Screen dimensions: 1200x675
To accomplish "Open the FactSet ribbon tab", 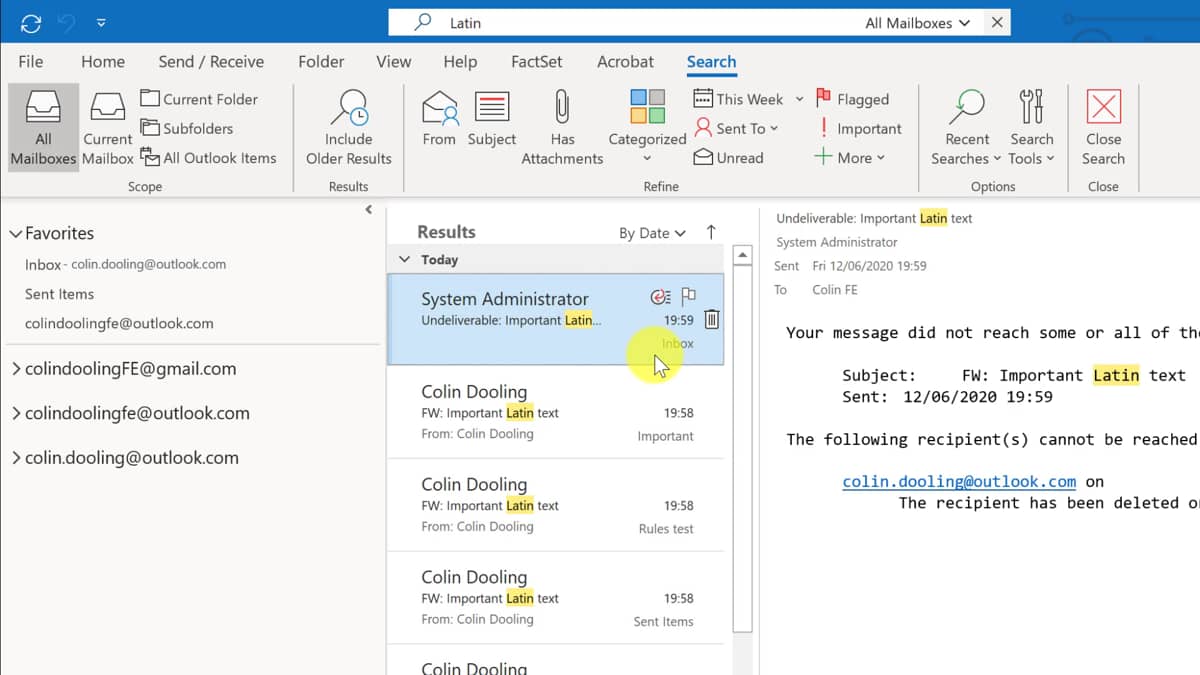I will pyautogui.click(x=537, y=61).
